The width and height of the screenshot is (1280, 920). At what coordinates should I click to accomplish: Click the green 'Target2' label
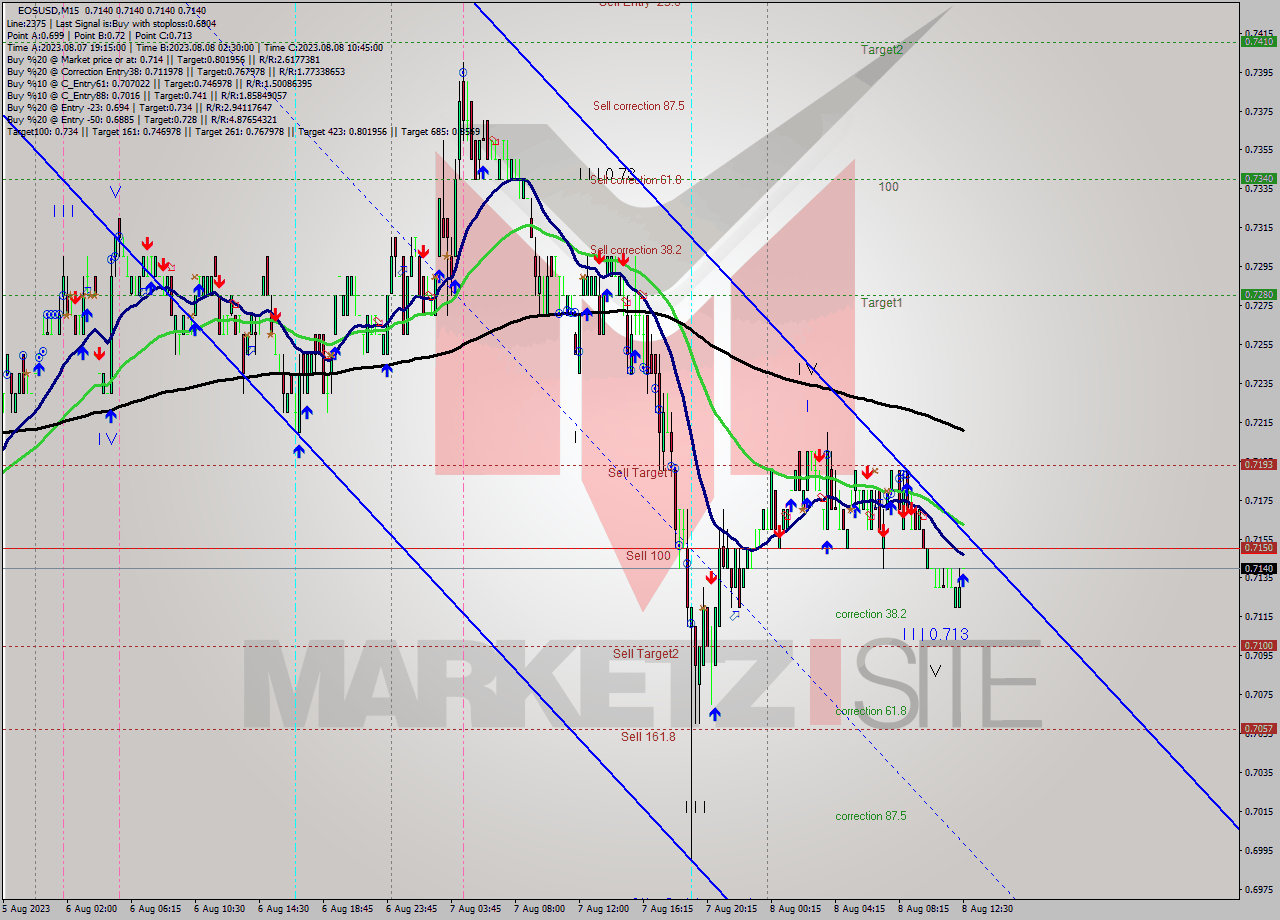coord(882,49)
